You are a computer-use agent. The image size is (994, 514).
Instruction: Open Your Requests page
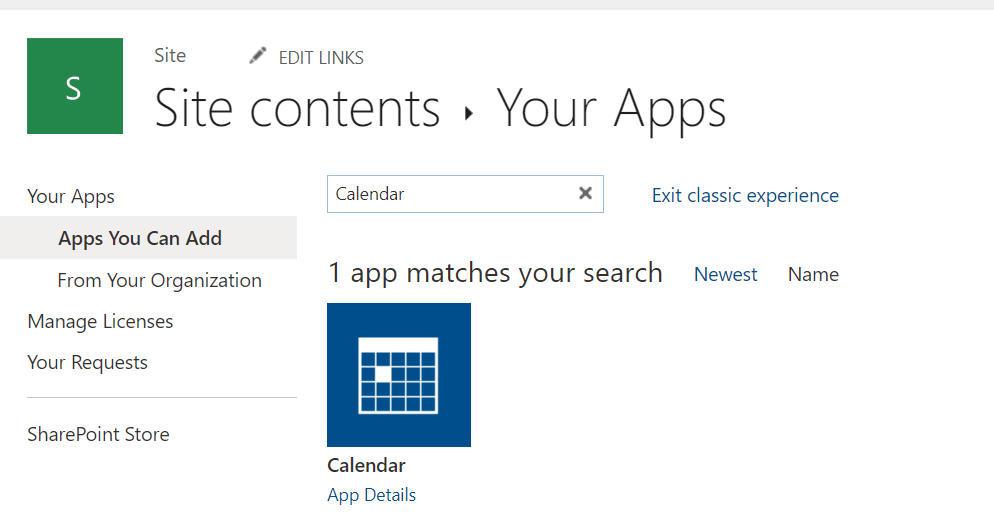click(x=88, y=363)
